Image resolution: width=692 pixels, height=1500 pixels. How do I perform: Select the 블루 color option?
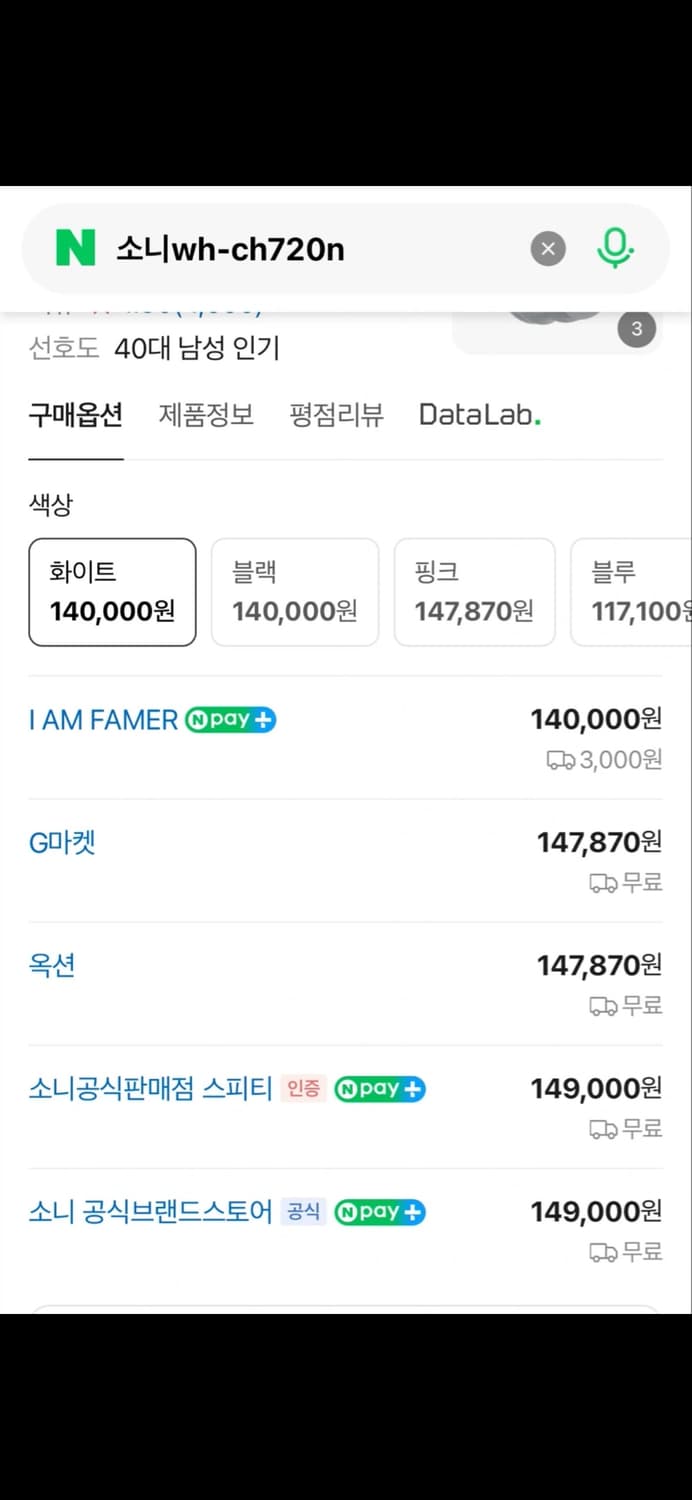(x=640, y=591)
